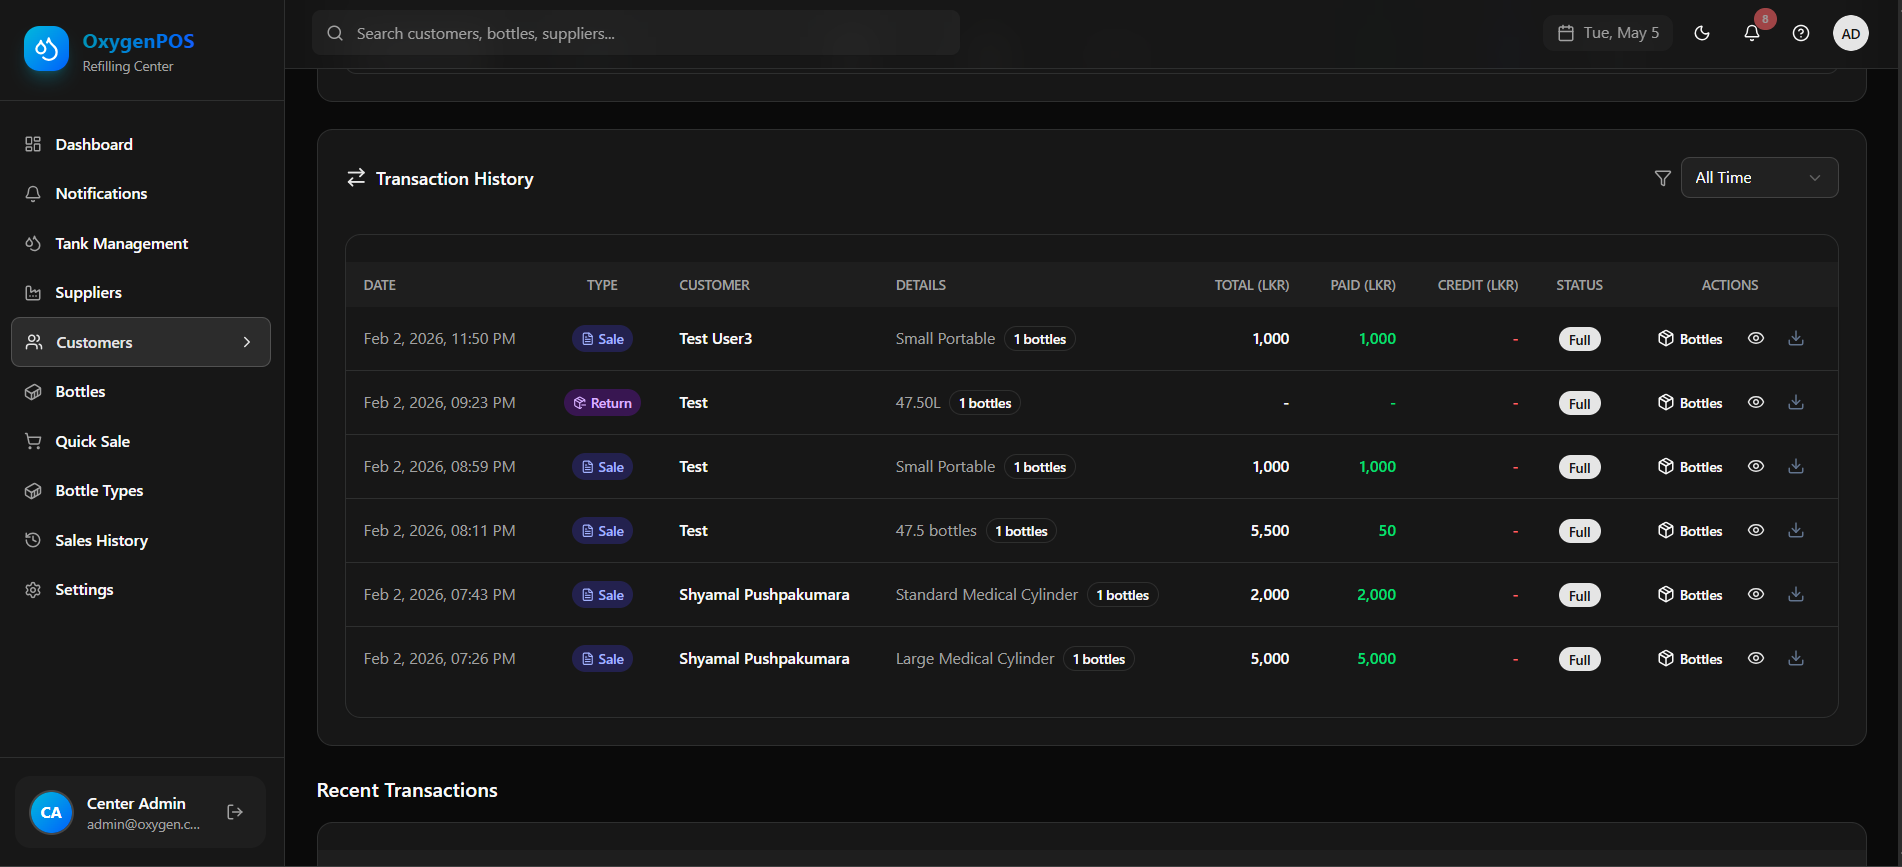Screen dimensions: 1902x867
Task: Open Notifications in the sidebar
Action: click(x=141, y=194)
